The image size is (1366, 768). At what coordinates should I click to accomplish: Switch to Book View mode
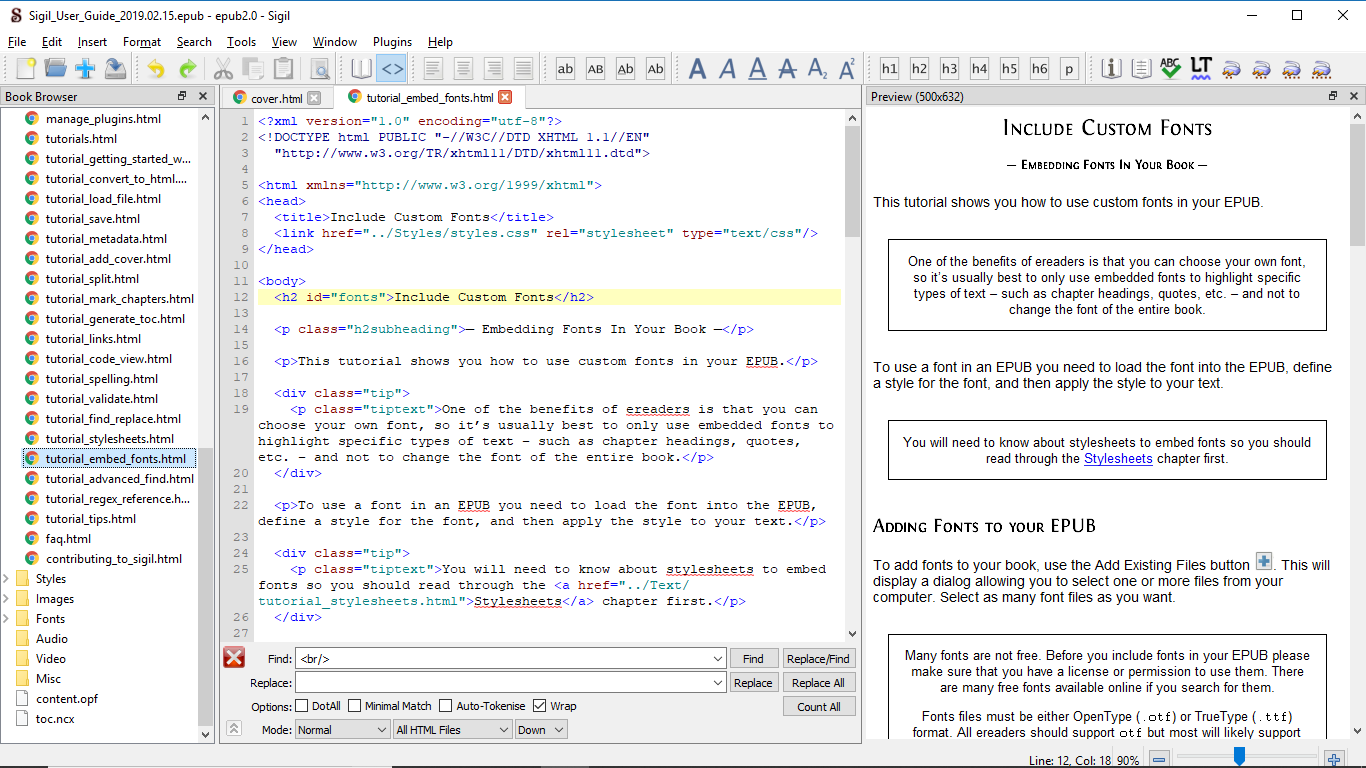(361, 69)
